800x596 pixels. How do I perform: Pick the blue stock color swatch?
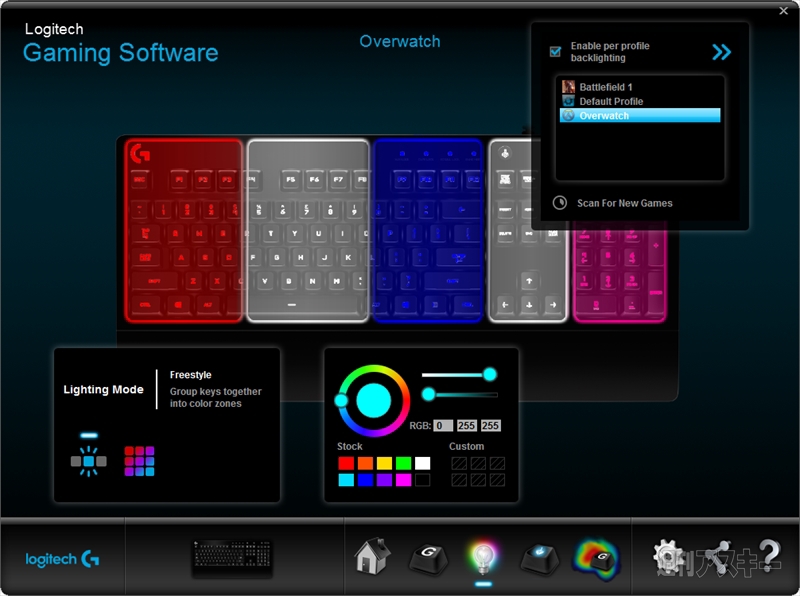(x=365, y=480)
